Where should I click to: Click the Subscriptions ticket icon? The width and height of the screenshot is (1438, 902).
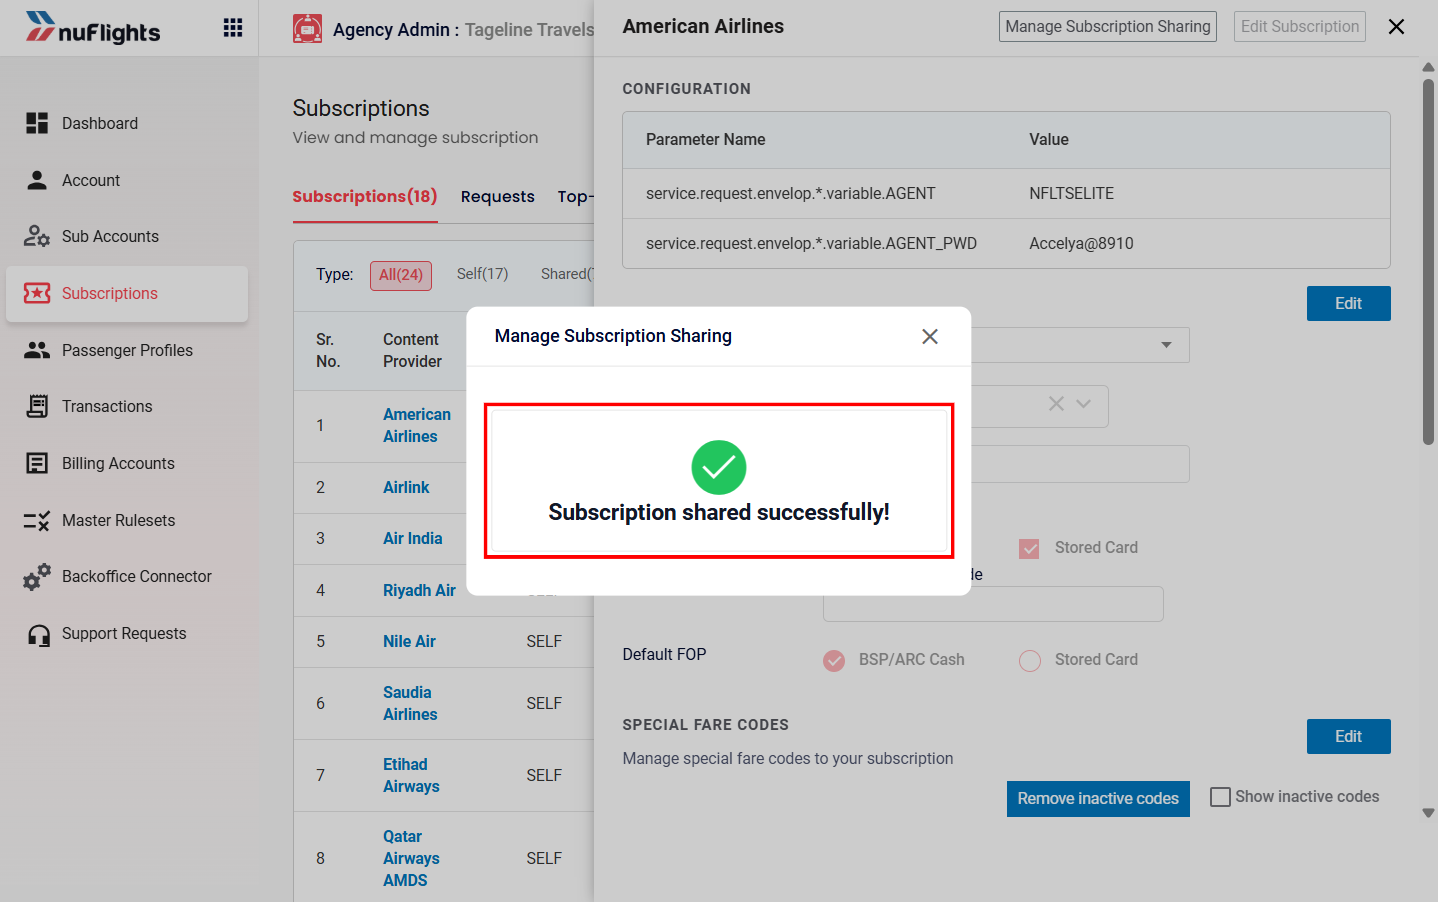pos(37,293)
